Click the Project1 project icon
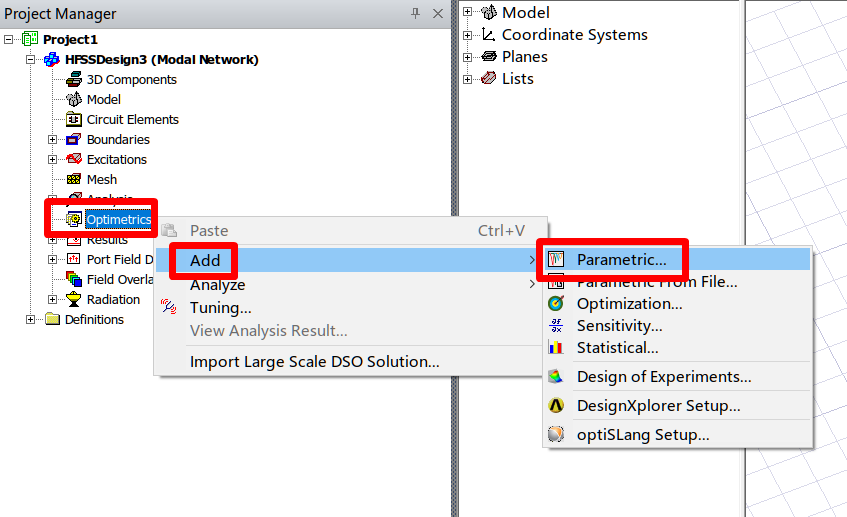This screenshot has width=847, height=517. click(30, 39)
